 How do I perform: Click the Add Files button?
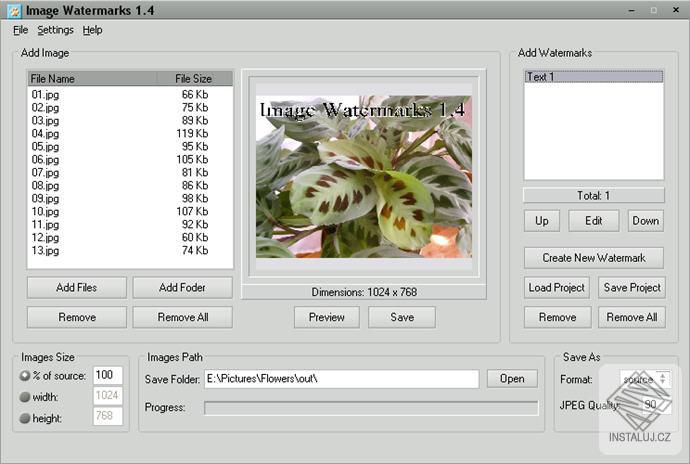[x=77, y=287]
